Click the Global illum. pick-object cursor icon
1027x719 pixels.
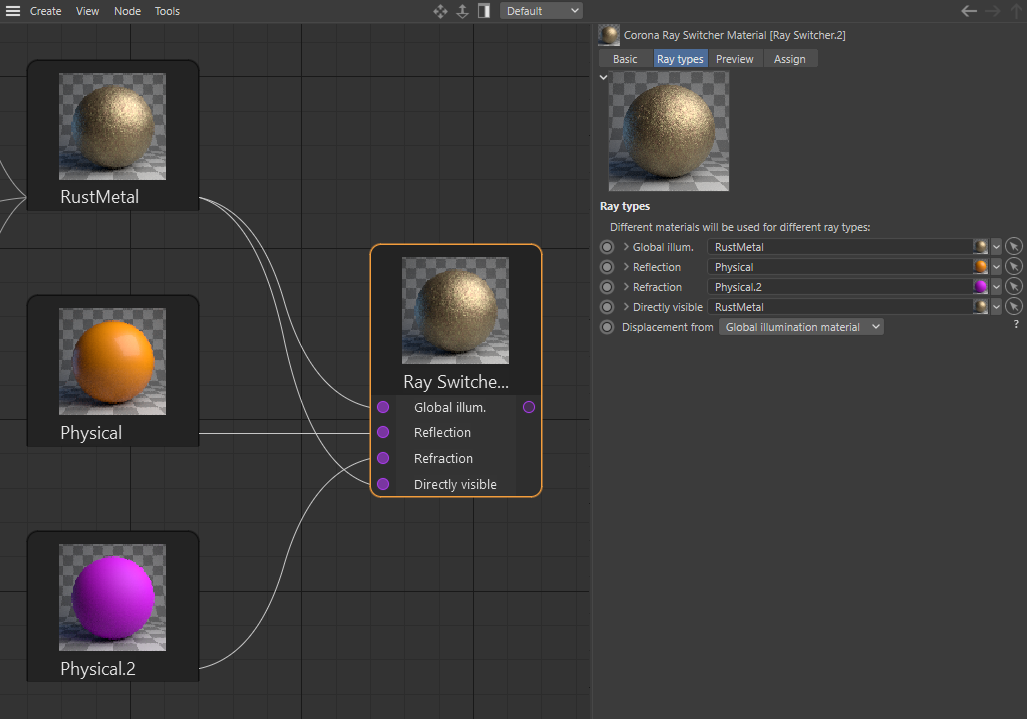click(x=1013, y=247)
